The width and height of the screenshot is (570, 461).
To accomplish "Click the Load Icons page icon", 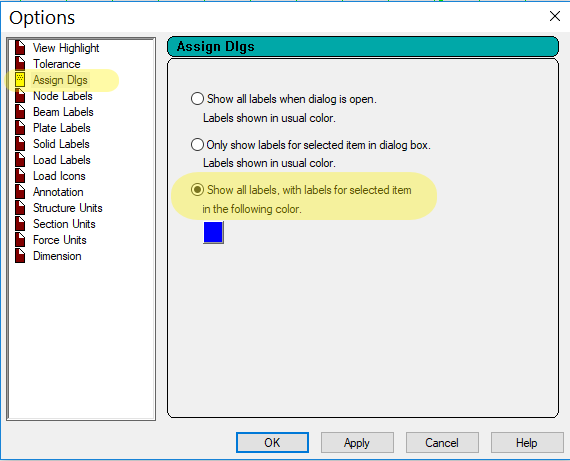I will pyautogui.click(x=20, y=176).
